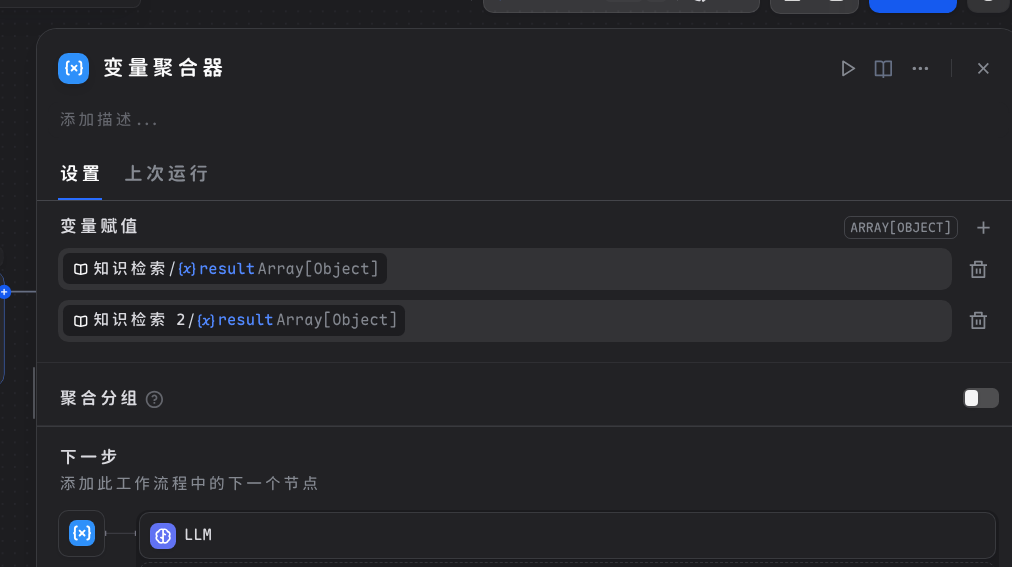Open the 知识检索/result variable selector
1012x567 pixels.
(226, 269)
